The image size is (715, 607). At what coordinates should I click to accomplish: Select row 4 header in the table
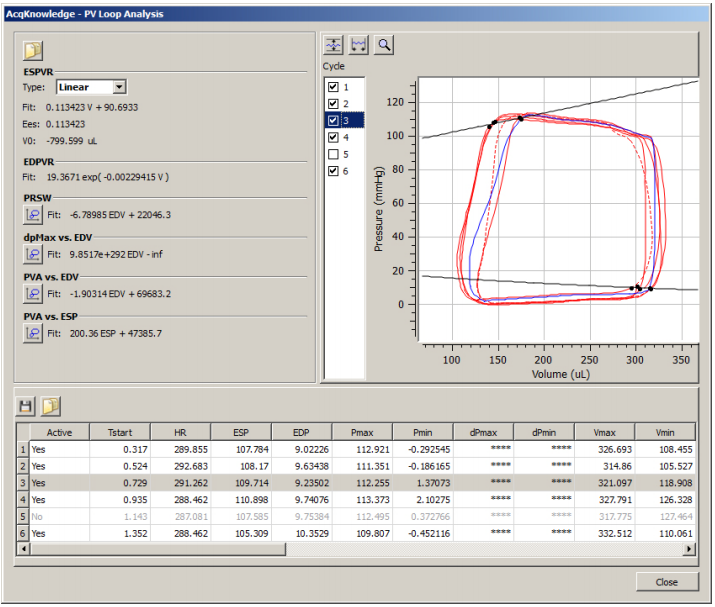[22, 499]
